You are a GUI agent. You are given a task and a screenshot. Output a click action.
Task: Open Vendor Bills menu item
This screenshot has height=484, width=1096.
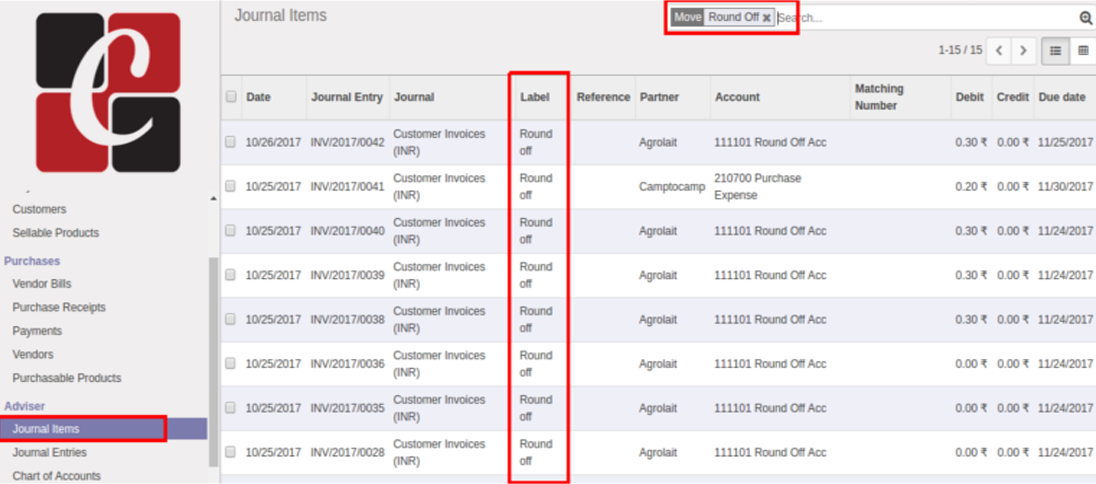pos(42,284)
